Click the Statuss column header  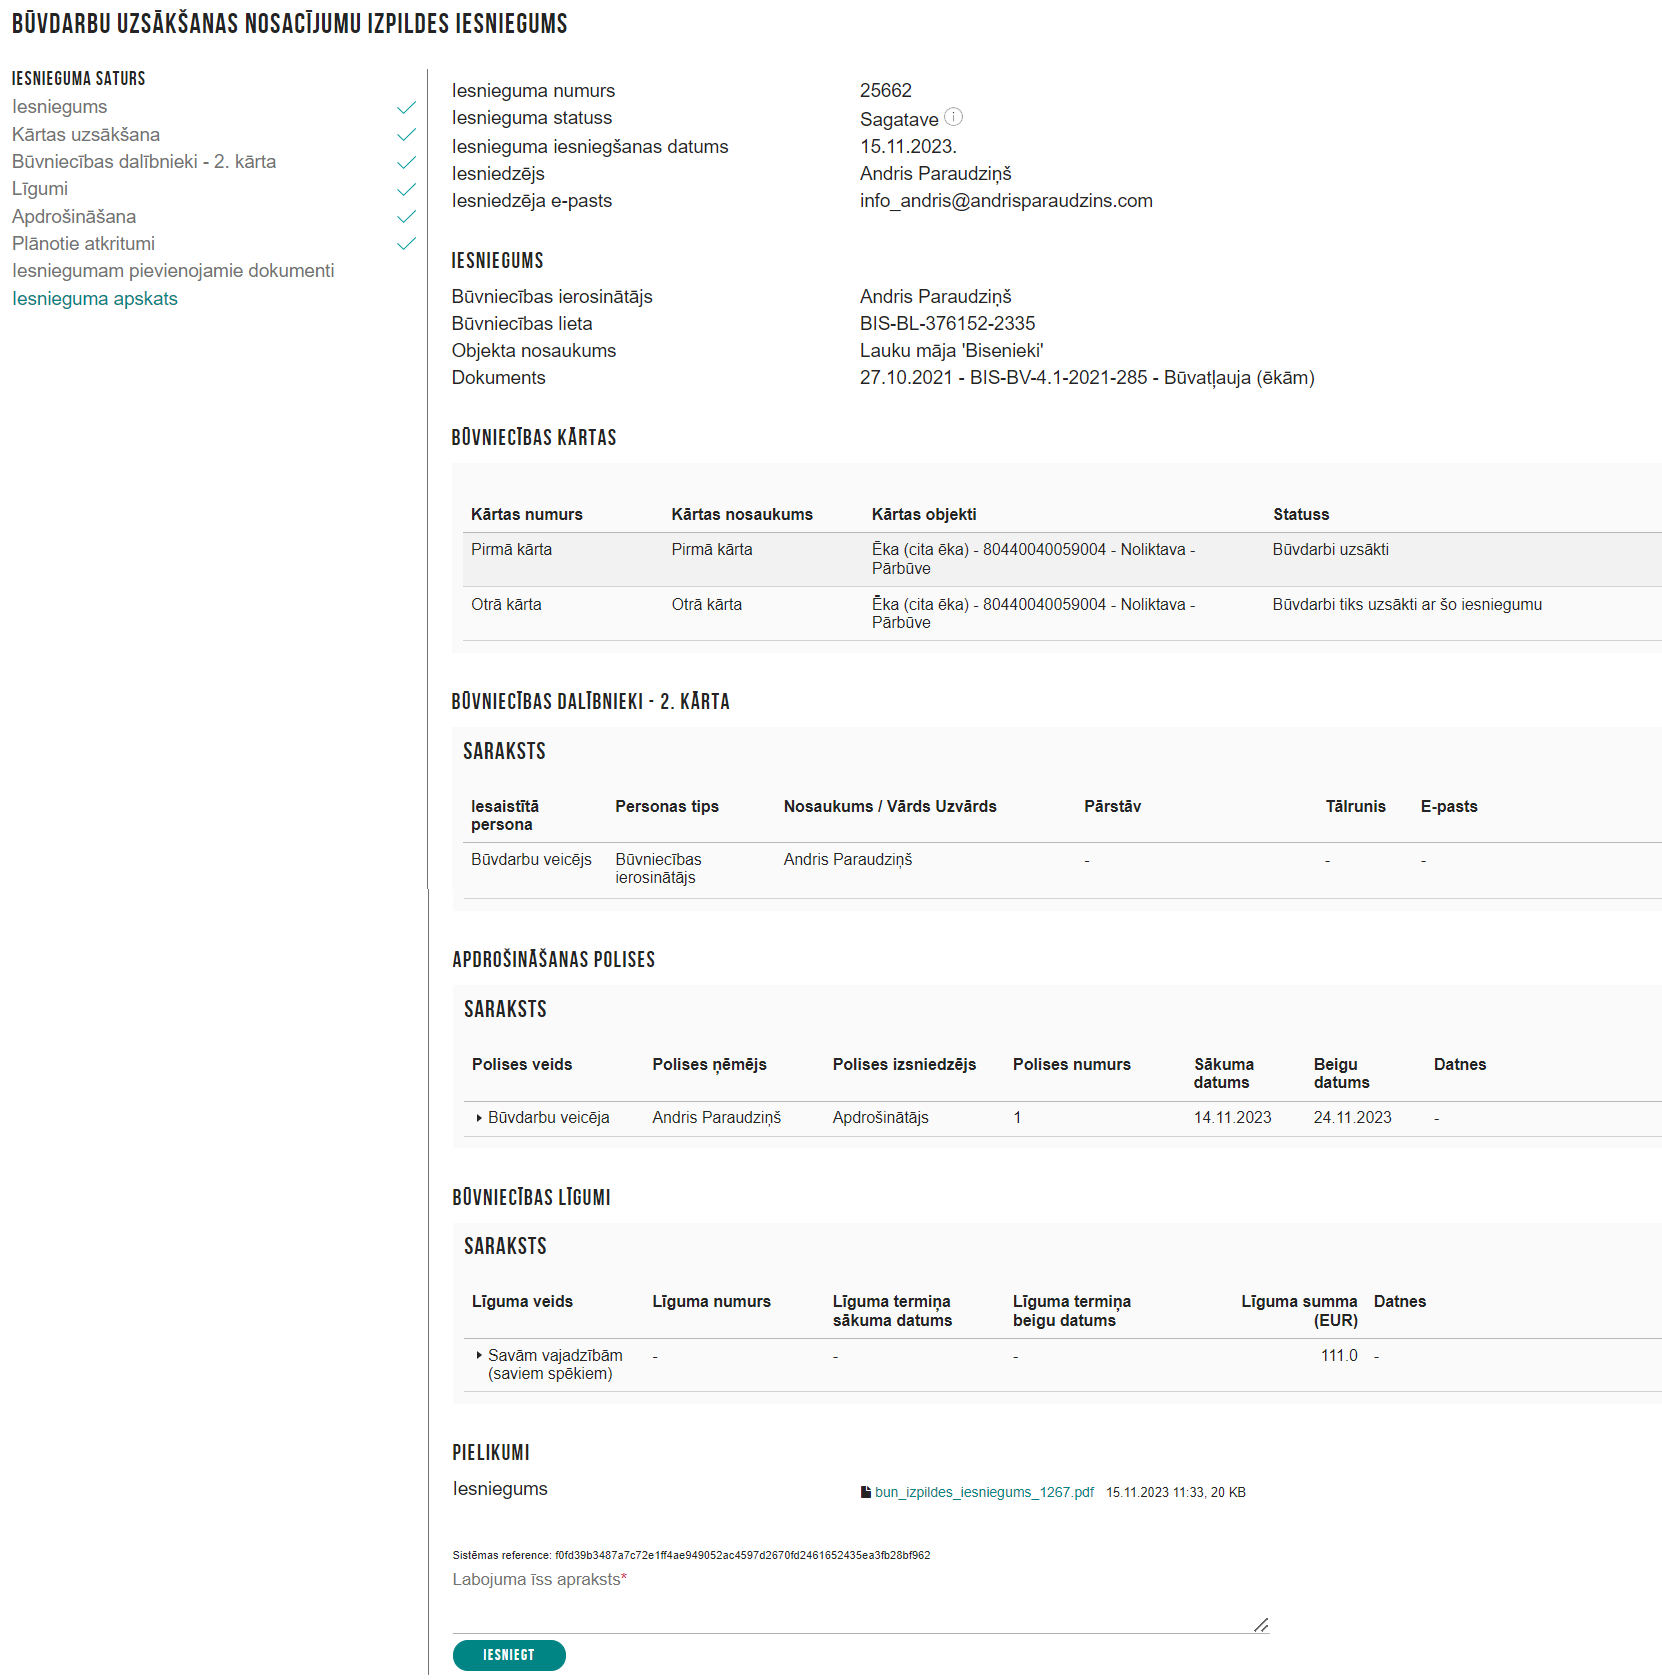(x=1301, y=514)
